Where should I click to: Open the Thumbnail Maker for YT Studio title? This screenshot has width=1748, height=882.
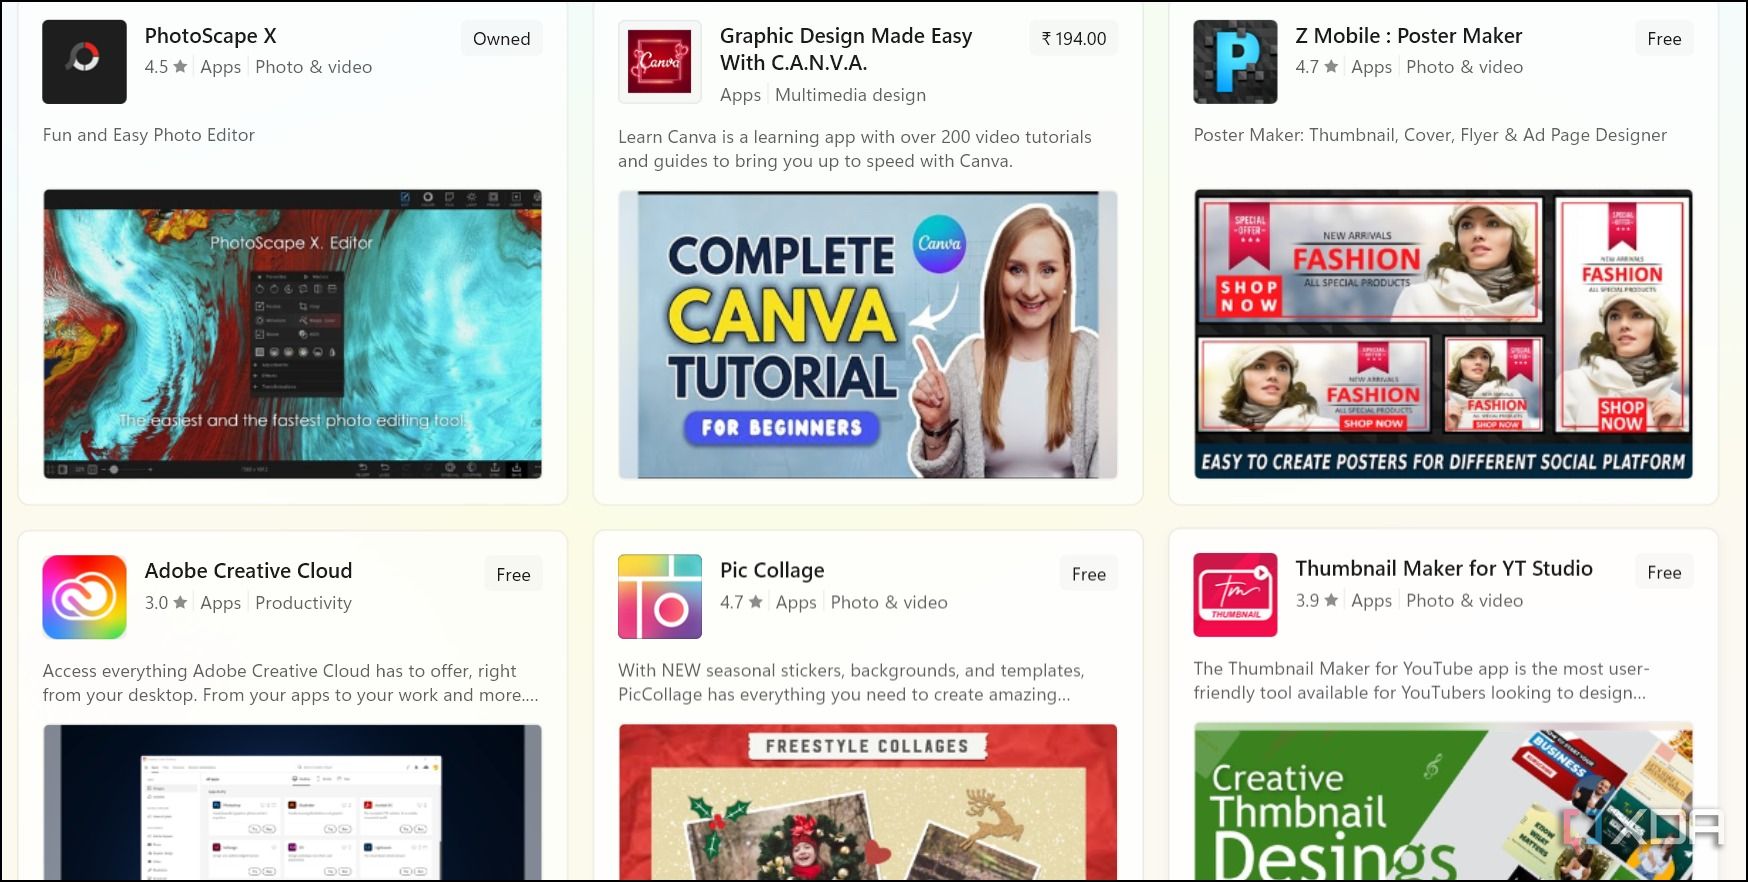click(x=1444, y=568)
